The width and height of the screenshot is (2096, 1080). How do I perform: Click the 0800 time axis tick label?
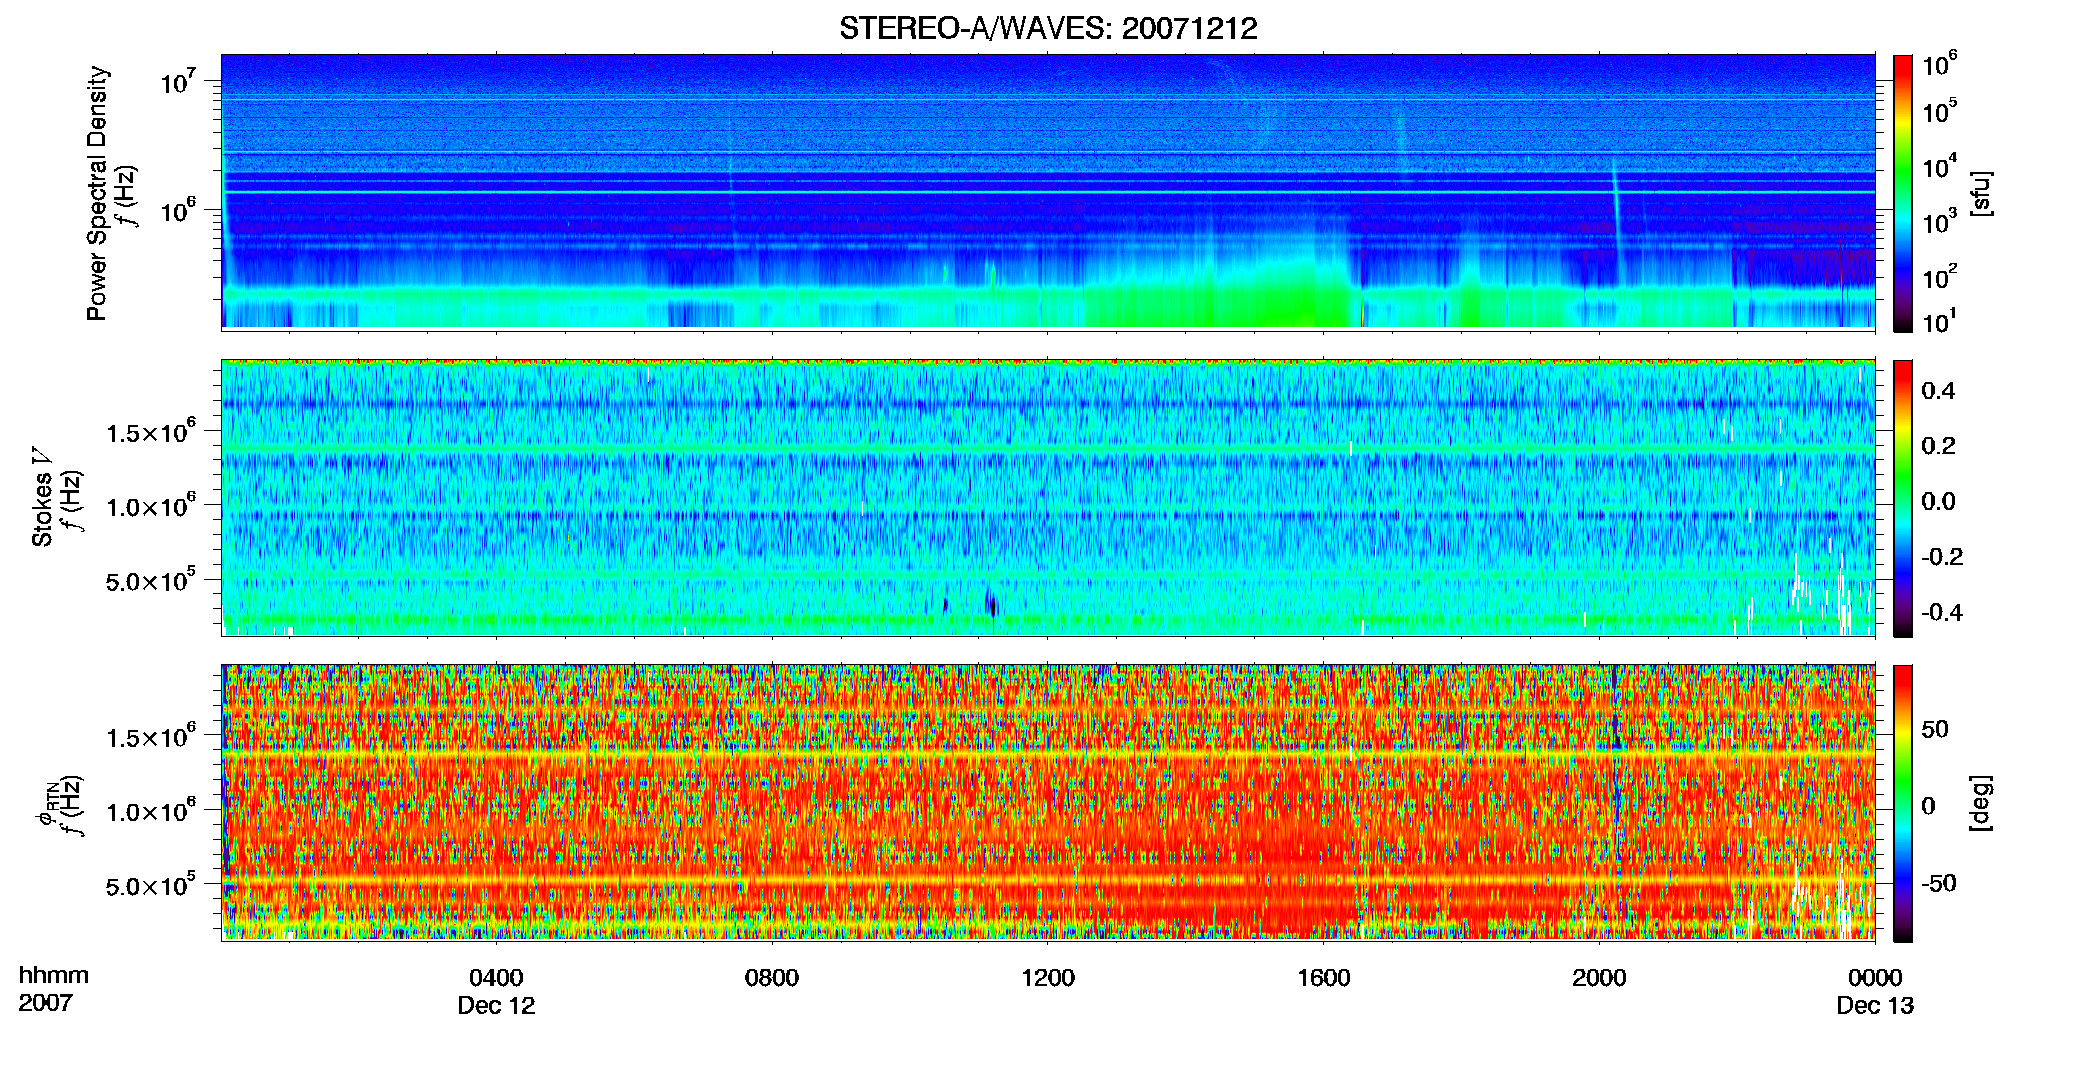(x=772, y=978)
